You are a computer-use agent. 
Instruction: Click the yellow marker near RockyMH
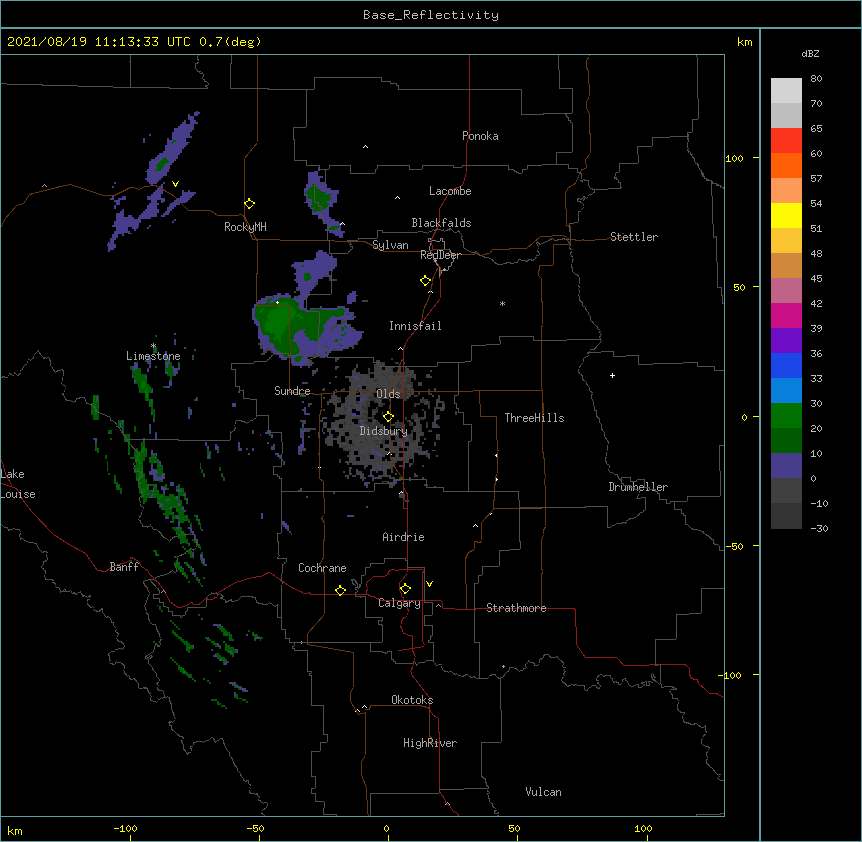249,204
